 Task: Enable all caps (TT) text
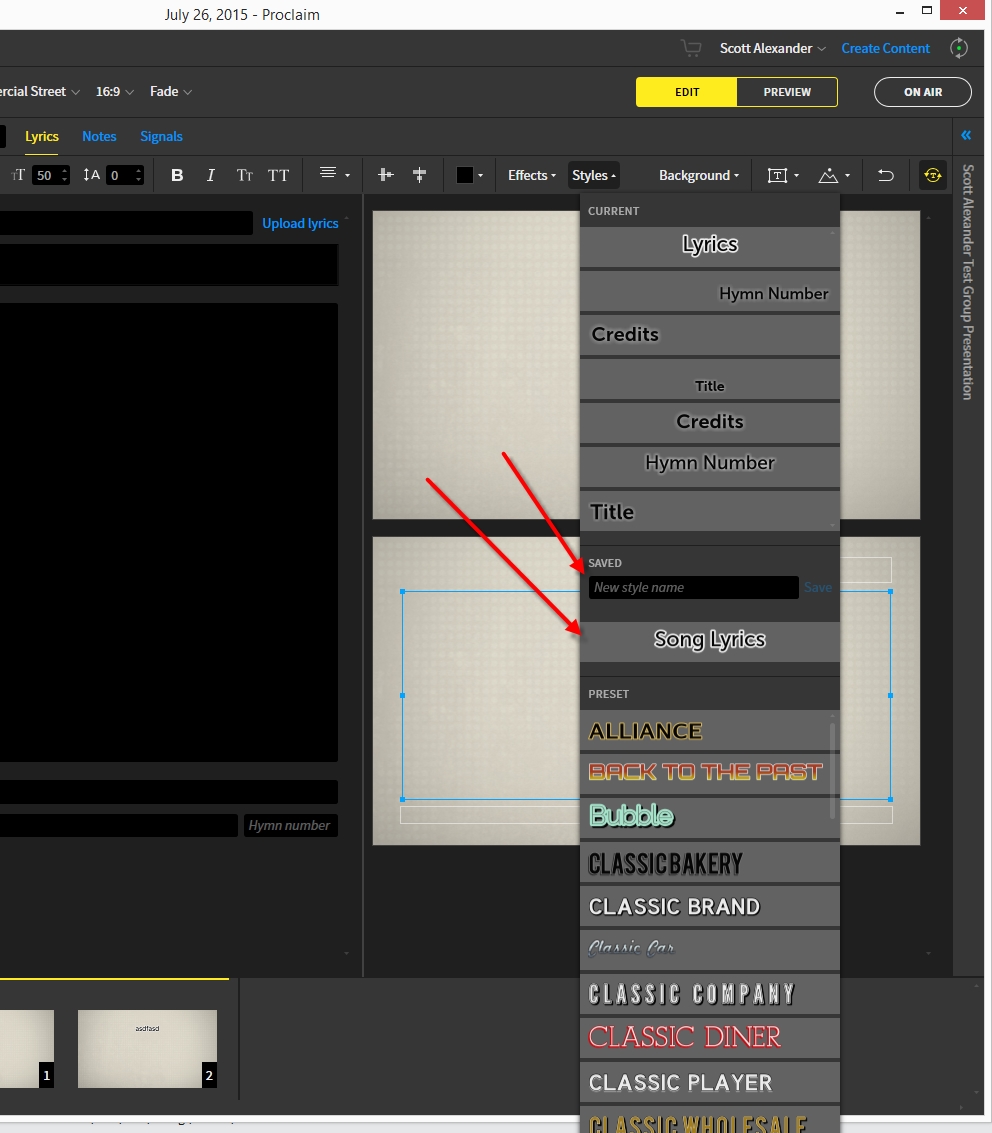[278, 175]
